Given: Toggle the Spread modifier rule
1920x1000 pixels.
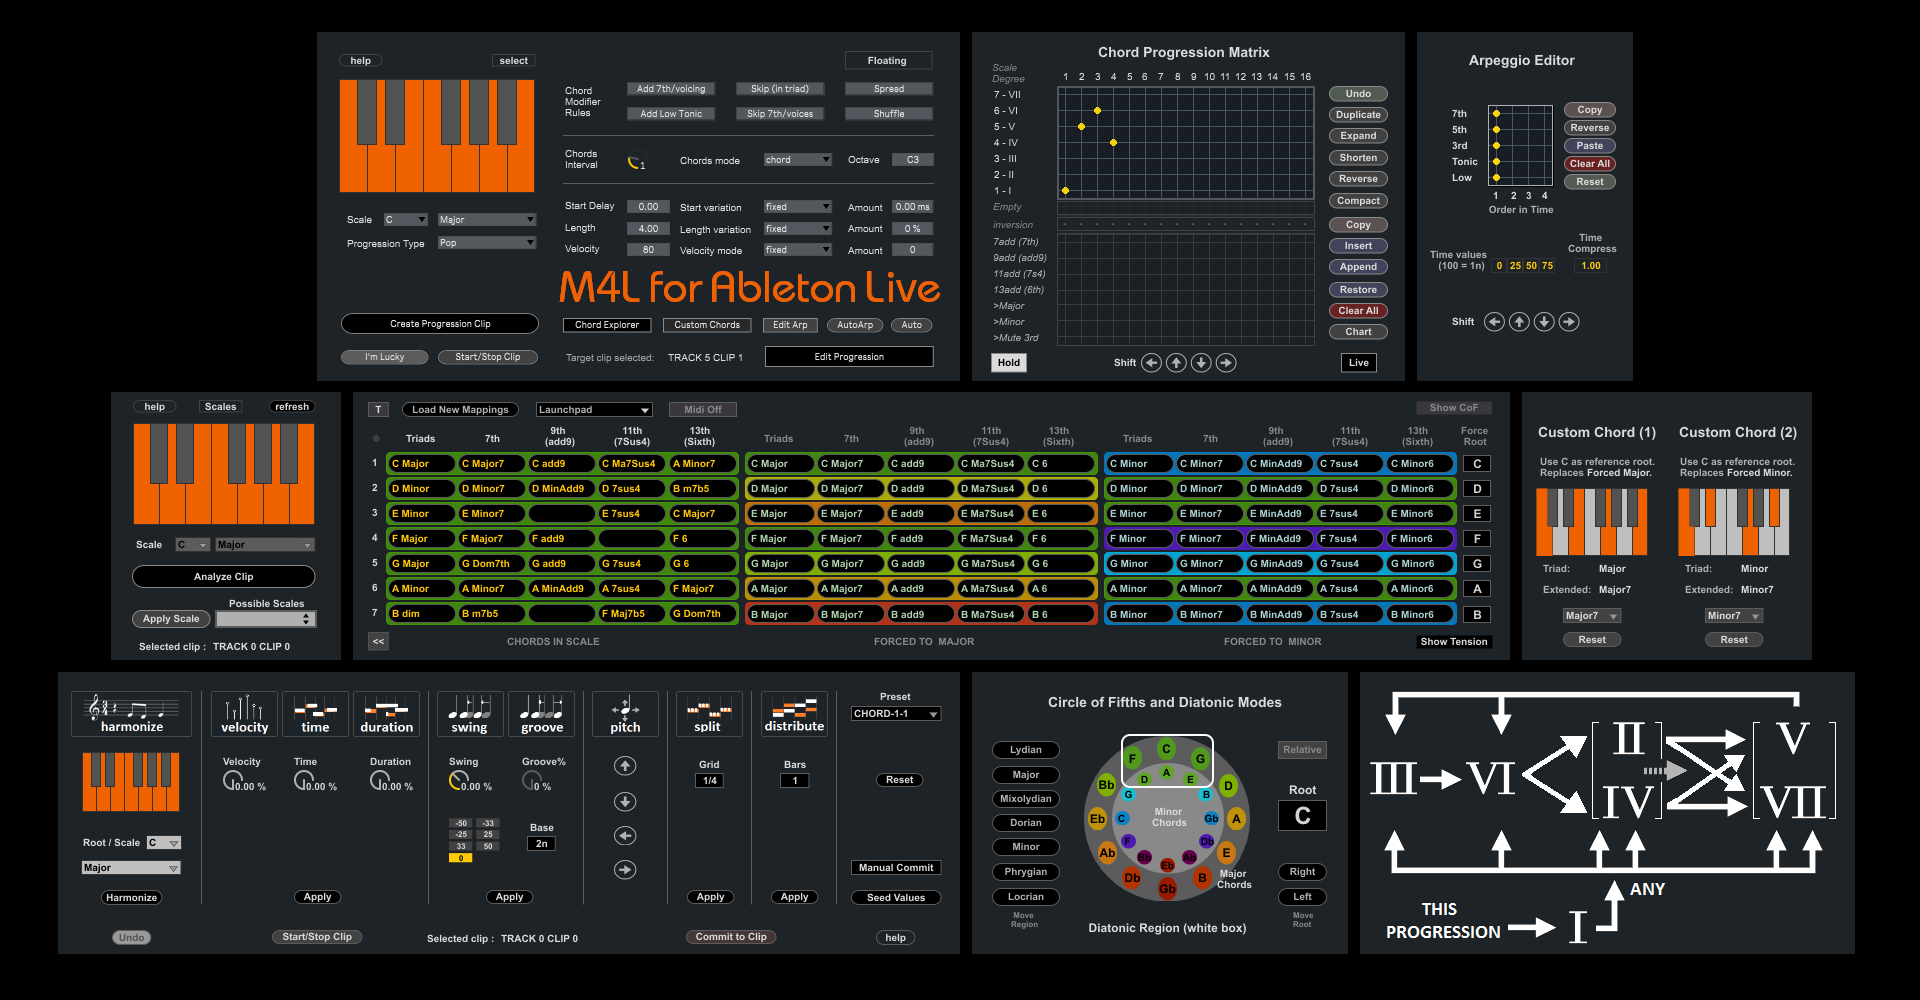Looking at the screenshot, I should point(888,89).
